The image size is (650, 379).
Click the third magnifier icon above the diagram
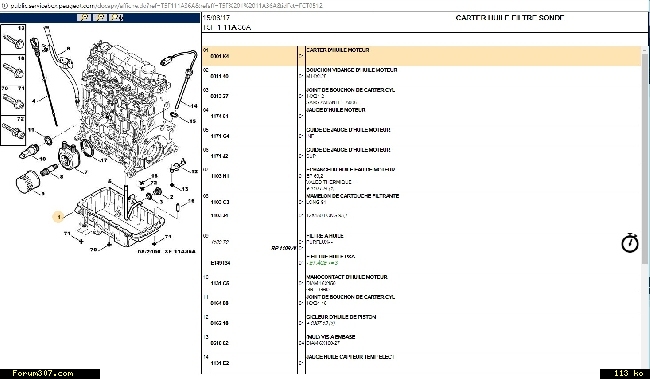pyautogui.click(x=116, y=18)
